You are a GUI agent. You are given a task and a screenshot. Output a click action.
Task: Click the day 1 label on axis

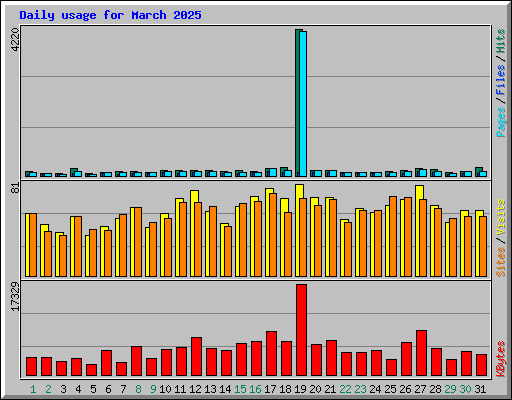point(33,389)
